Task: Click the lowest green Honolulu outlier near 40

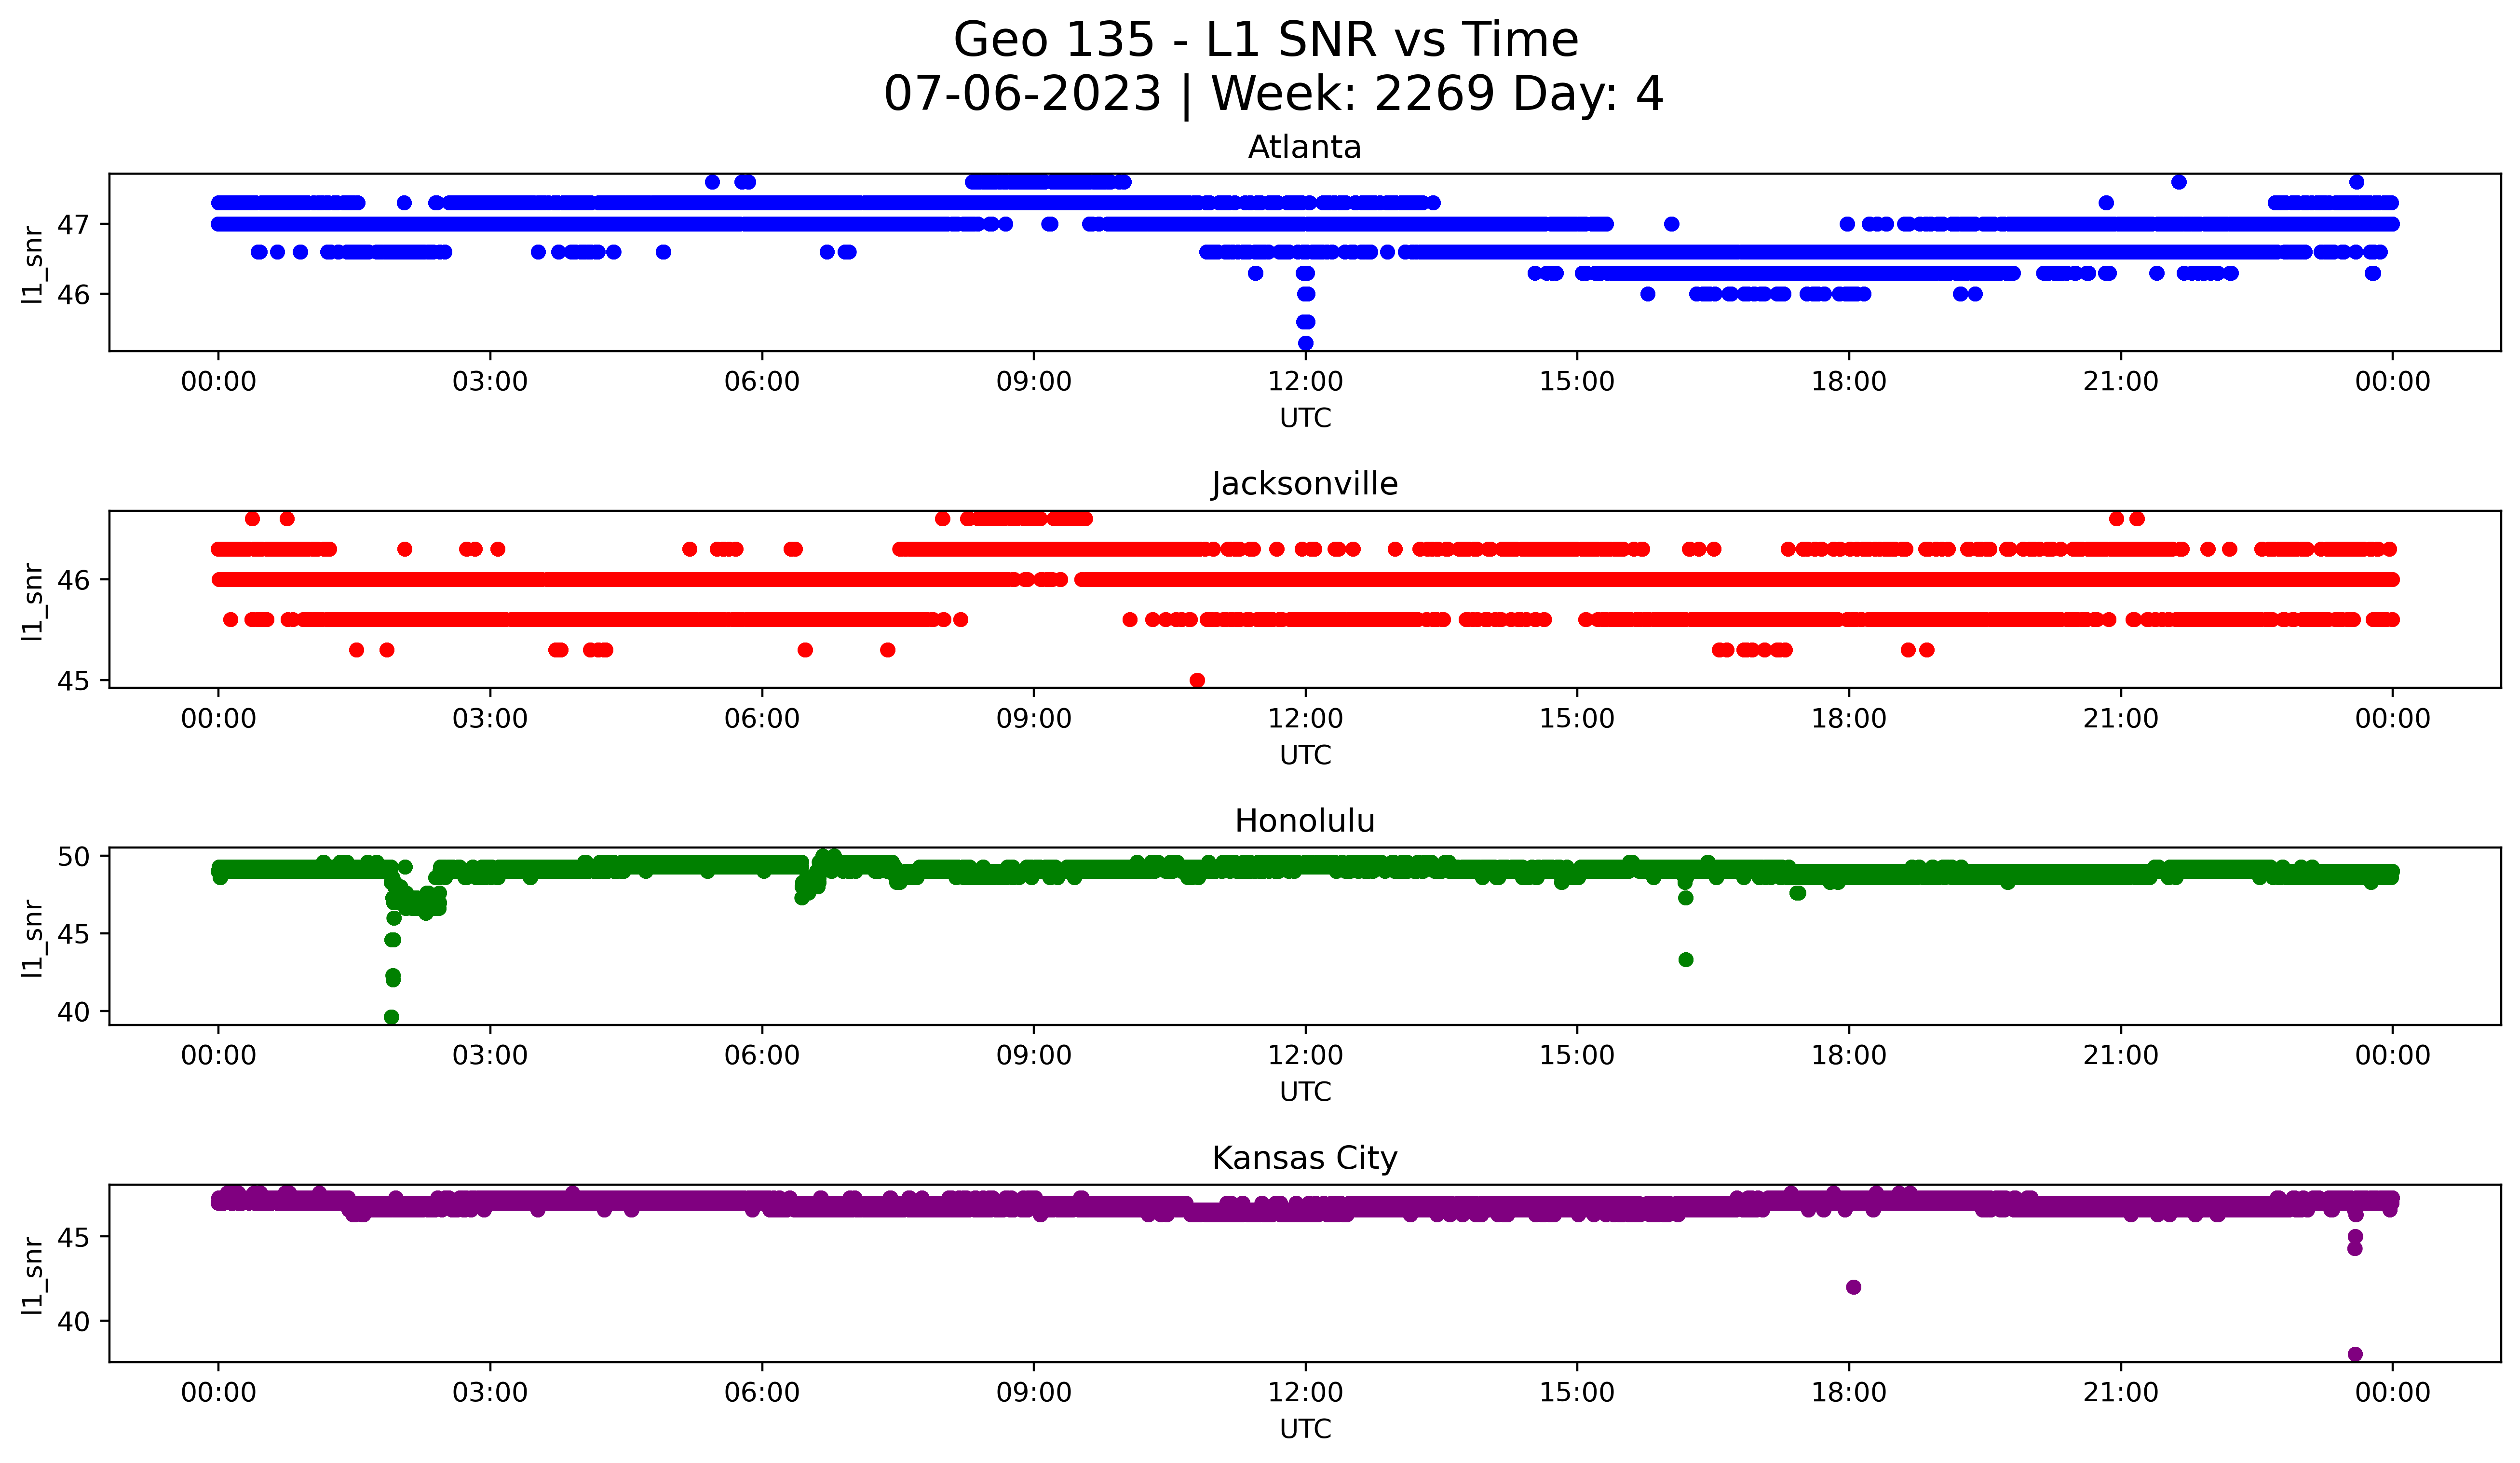Action: coord(392,1017)
